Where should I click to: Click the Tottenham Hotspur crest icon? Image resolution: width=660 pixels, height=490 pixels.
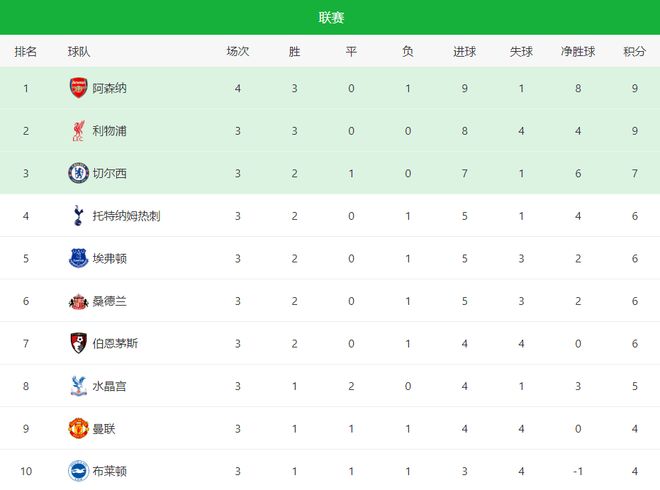tap(78, 216)
